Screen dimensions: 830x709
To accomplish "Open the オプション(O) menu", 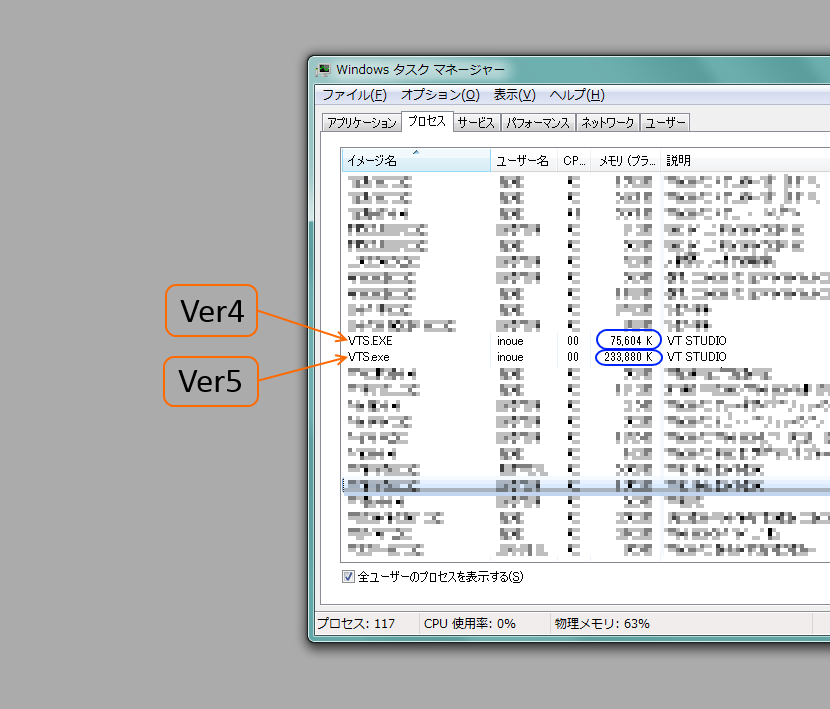I will [440, 95].
